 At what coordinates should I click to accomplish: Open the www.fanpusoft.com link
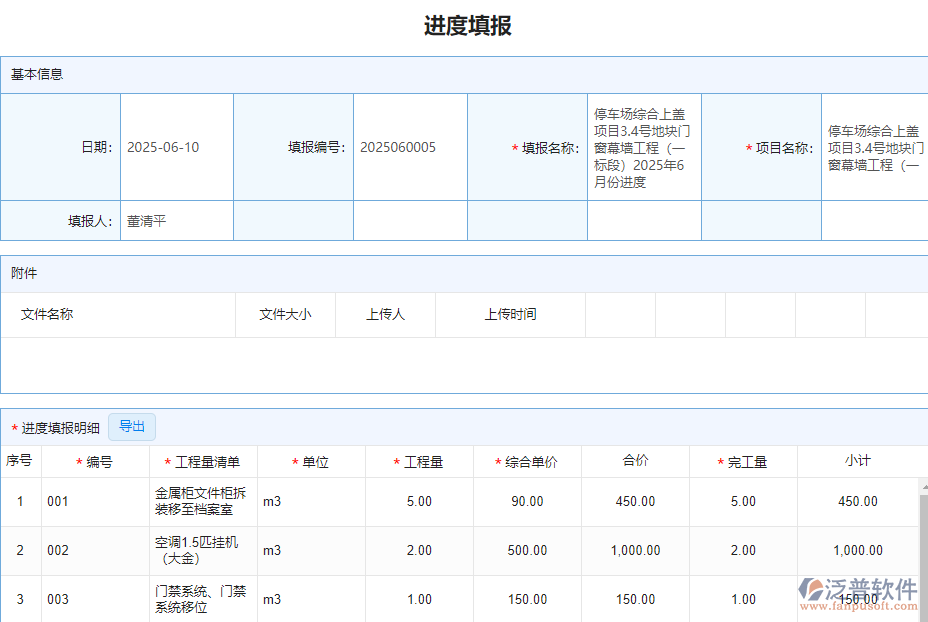[862, 608]
